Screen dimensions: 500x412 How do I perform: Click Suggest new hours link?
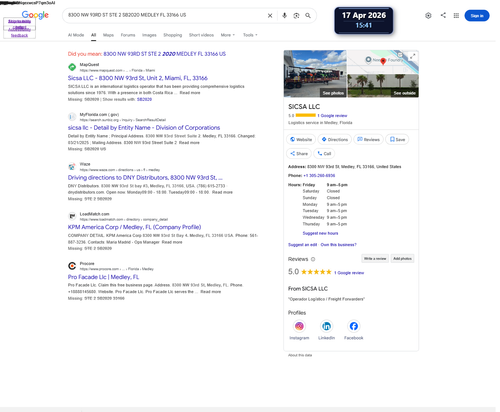point(320,233)
